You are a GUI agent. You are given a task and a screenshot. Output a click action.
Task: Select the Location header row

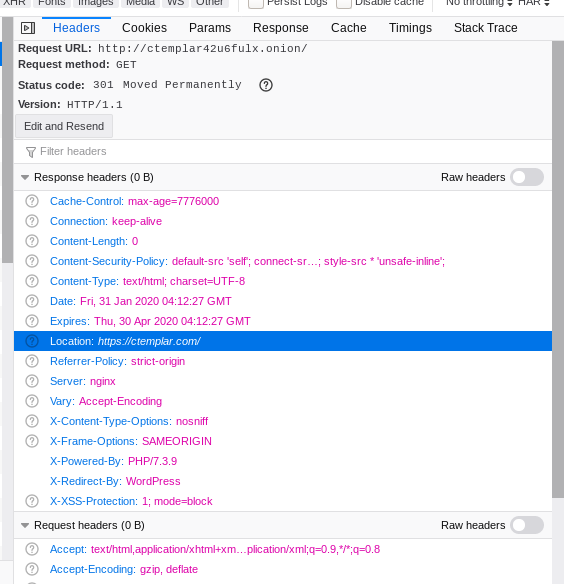click(x=283, y=341)
